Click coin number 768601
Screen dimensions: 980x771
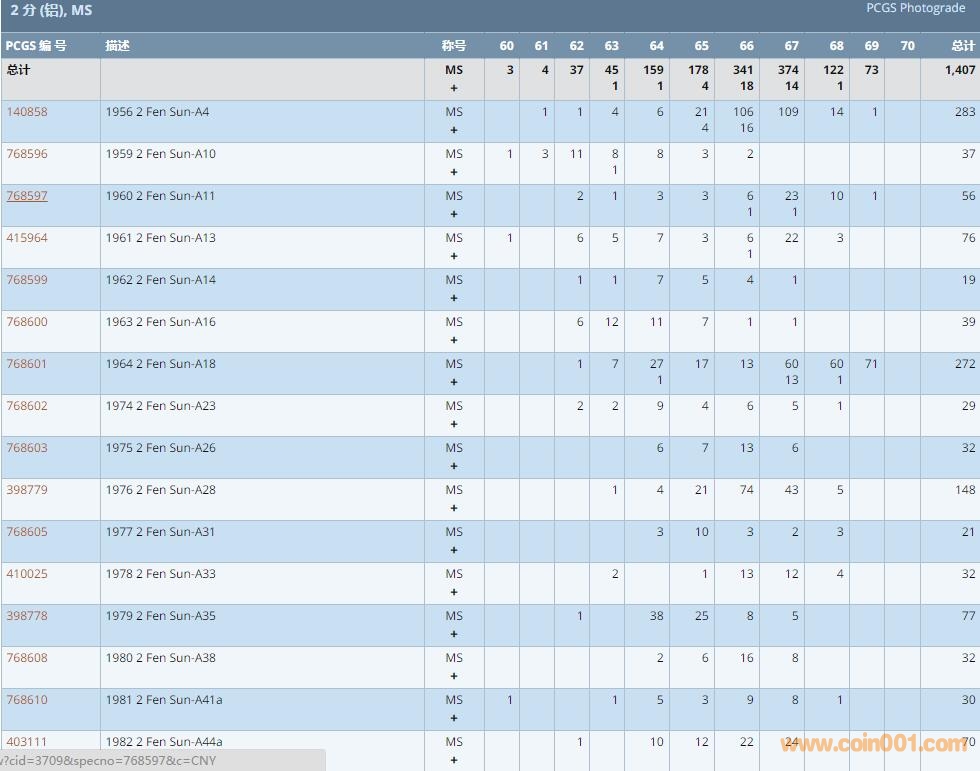point(27,364)
